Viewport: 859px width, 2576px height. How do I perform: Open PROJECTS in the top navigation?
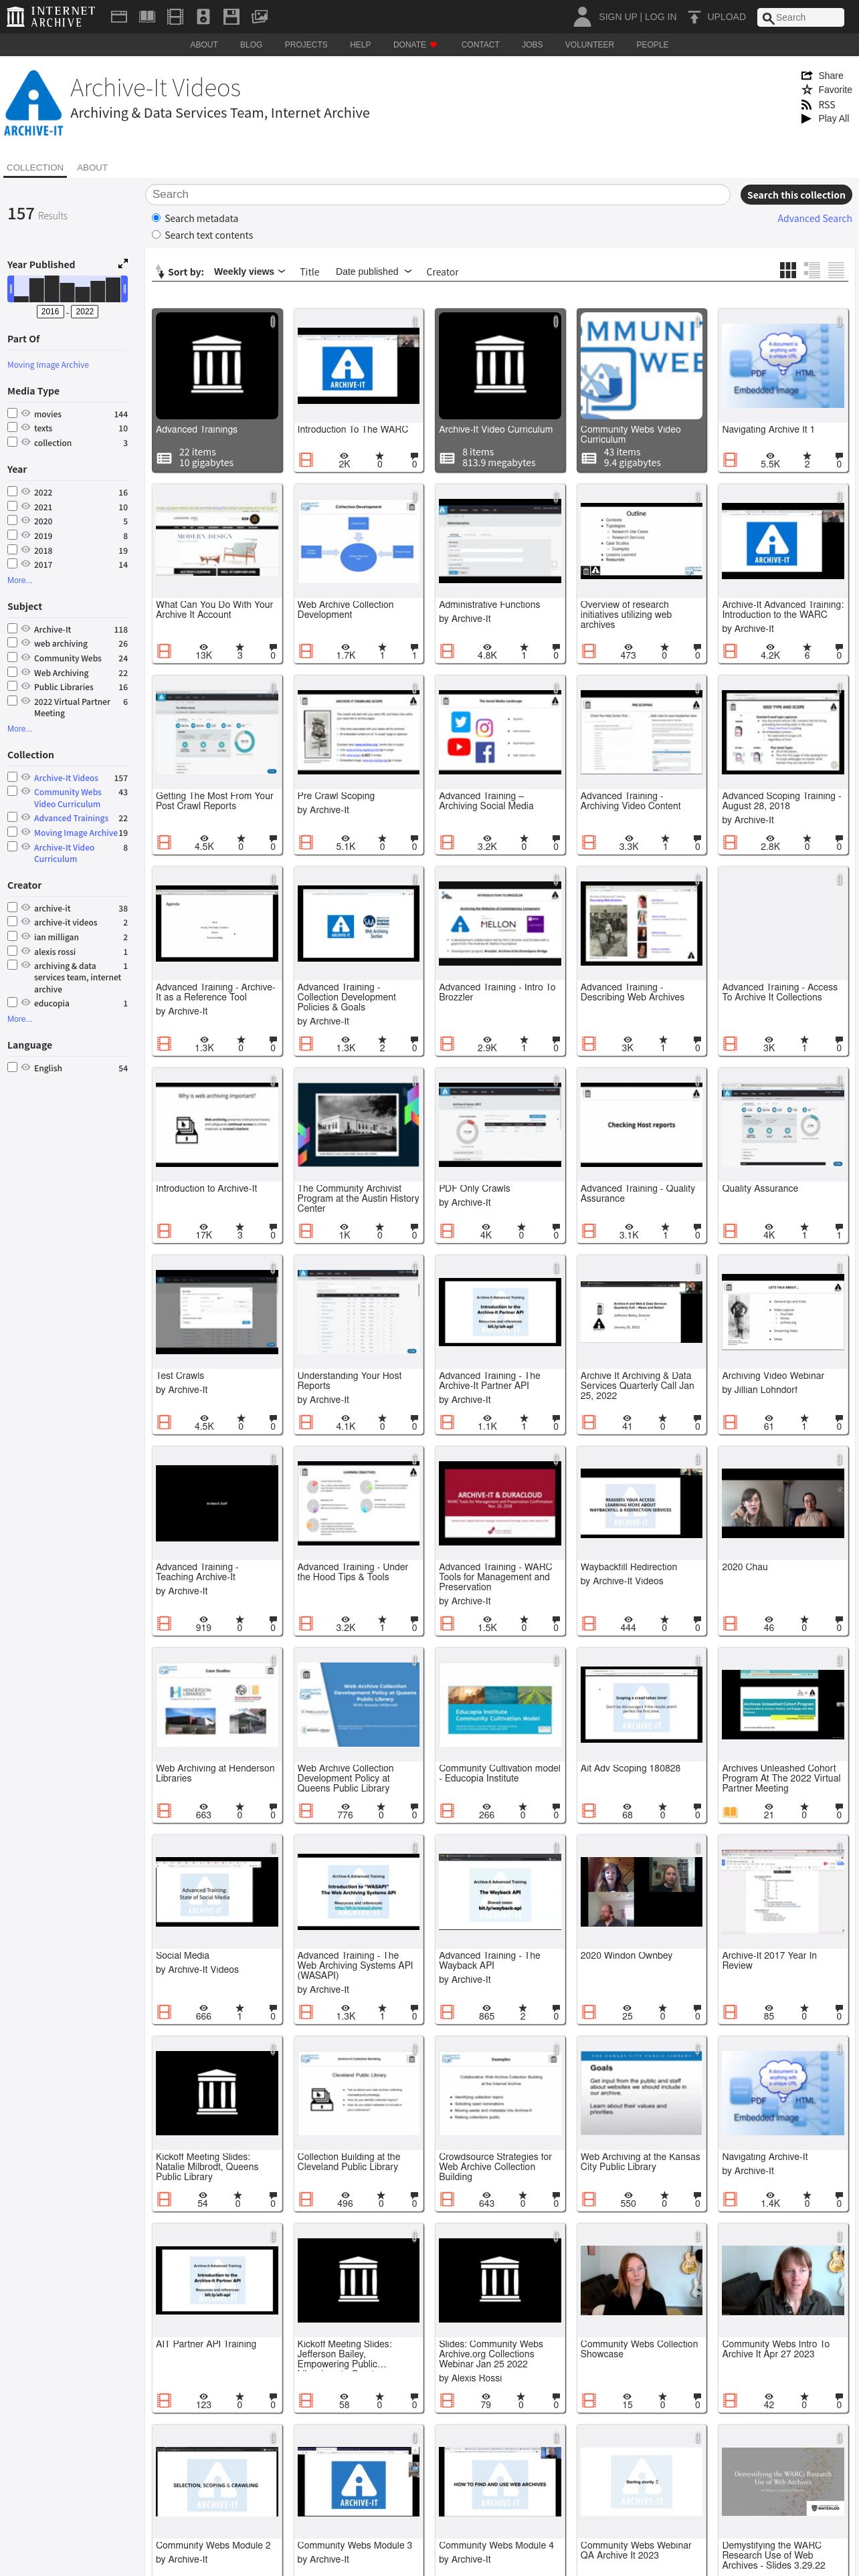tap(306, 45)
